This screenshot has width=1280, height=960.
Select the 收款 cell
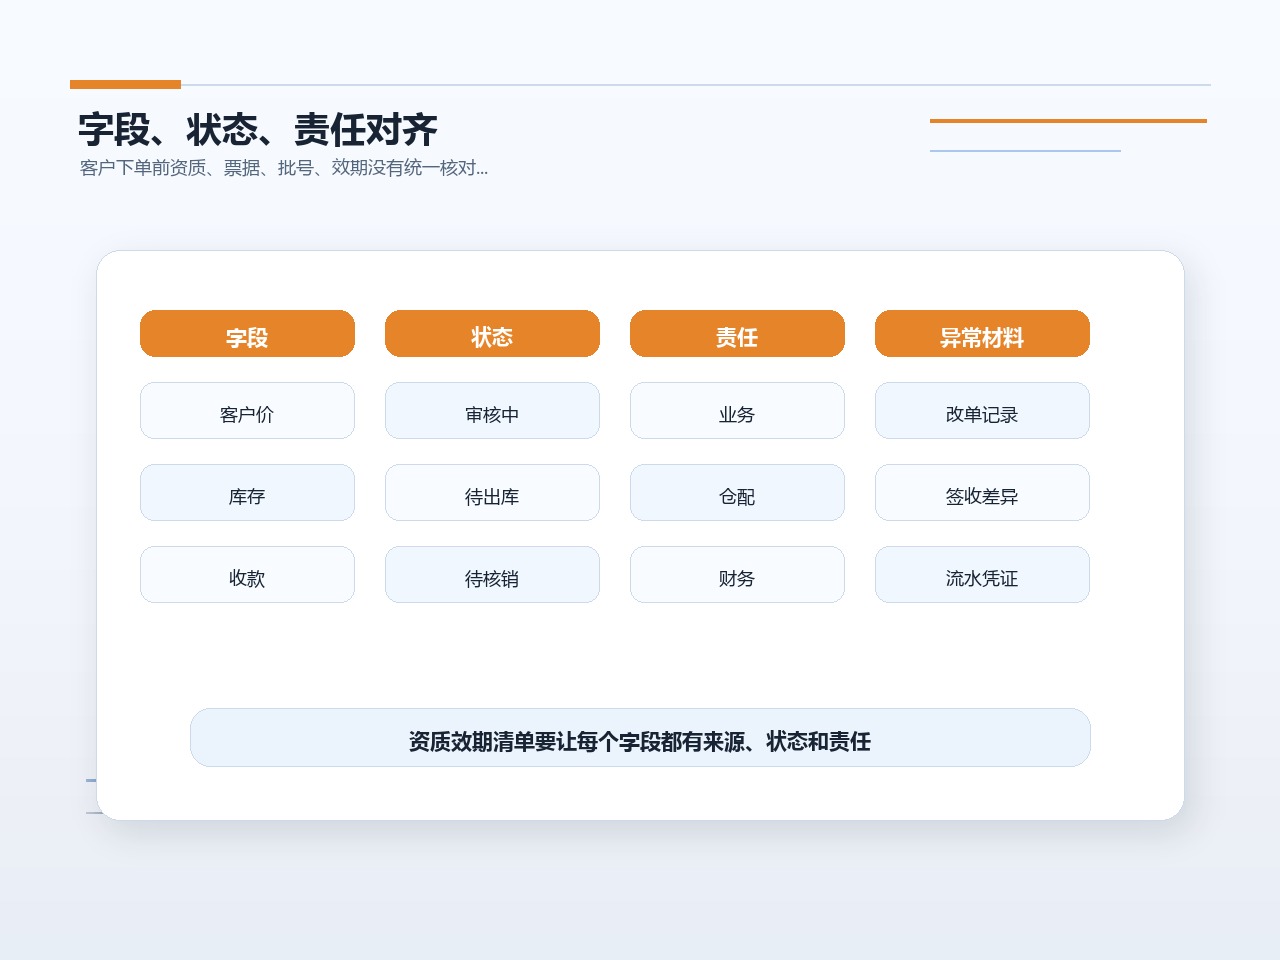[247, 574]
